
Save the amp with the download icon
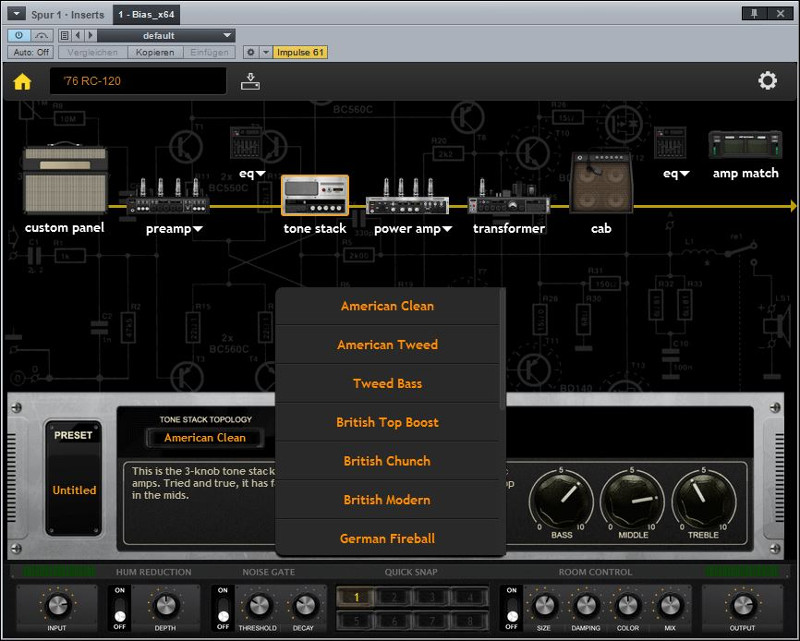pos(250,81)
